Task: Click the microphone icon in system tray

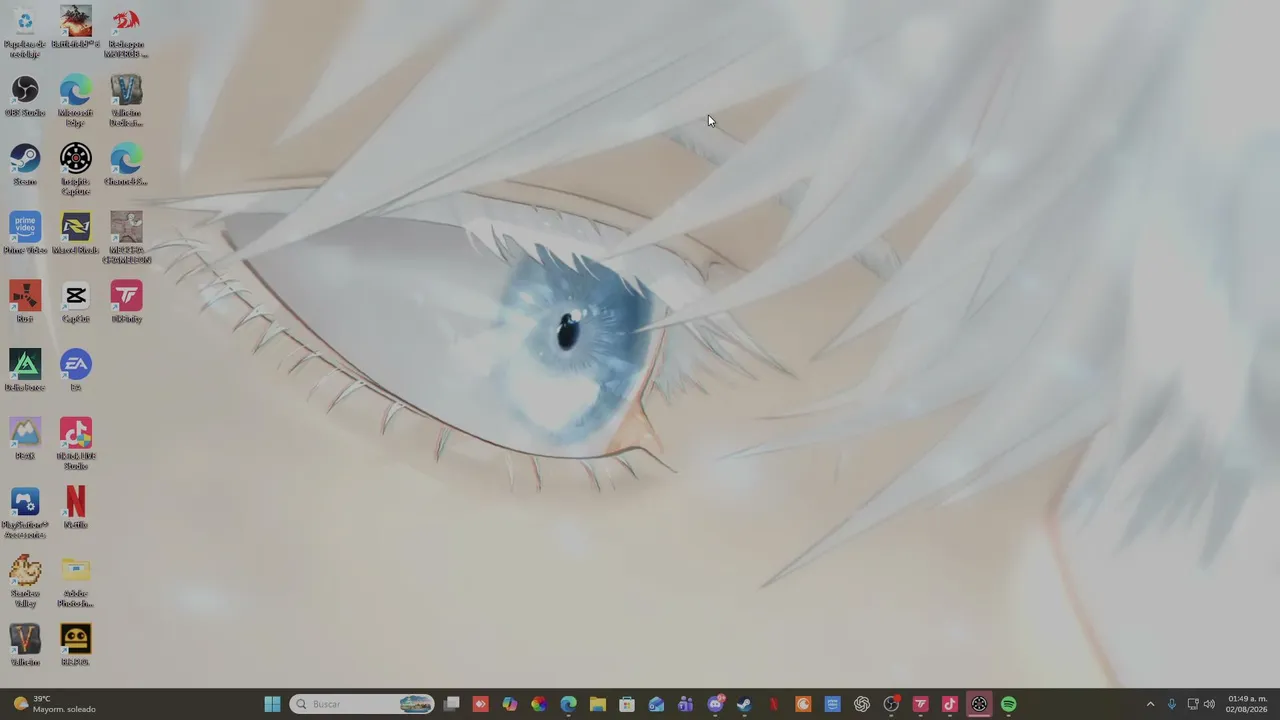Action: click(1172, 704)
